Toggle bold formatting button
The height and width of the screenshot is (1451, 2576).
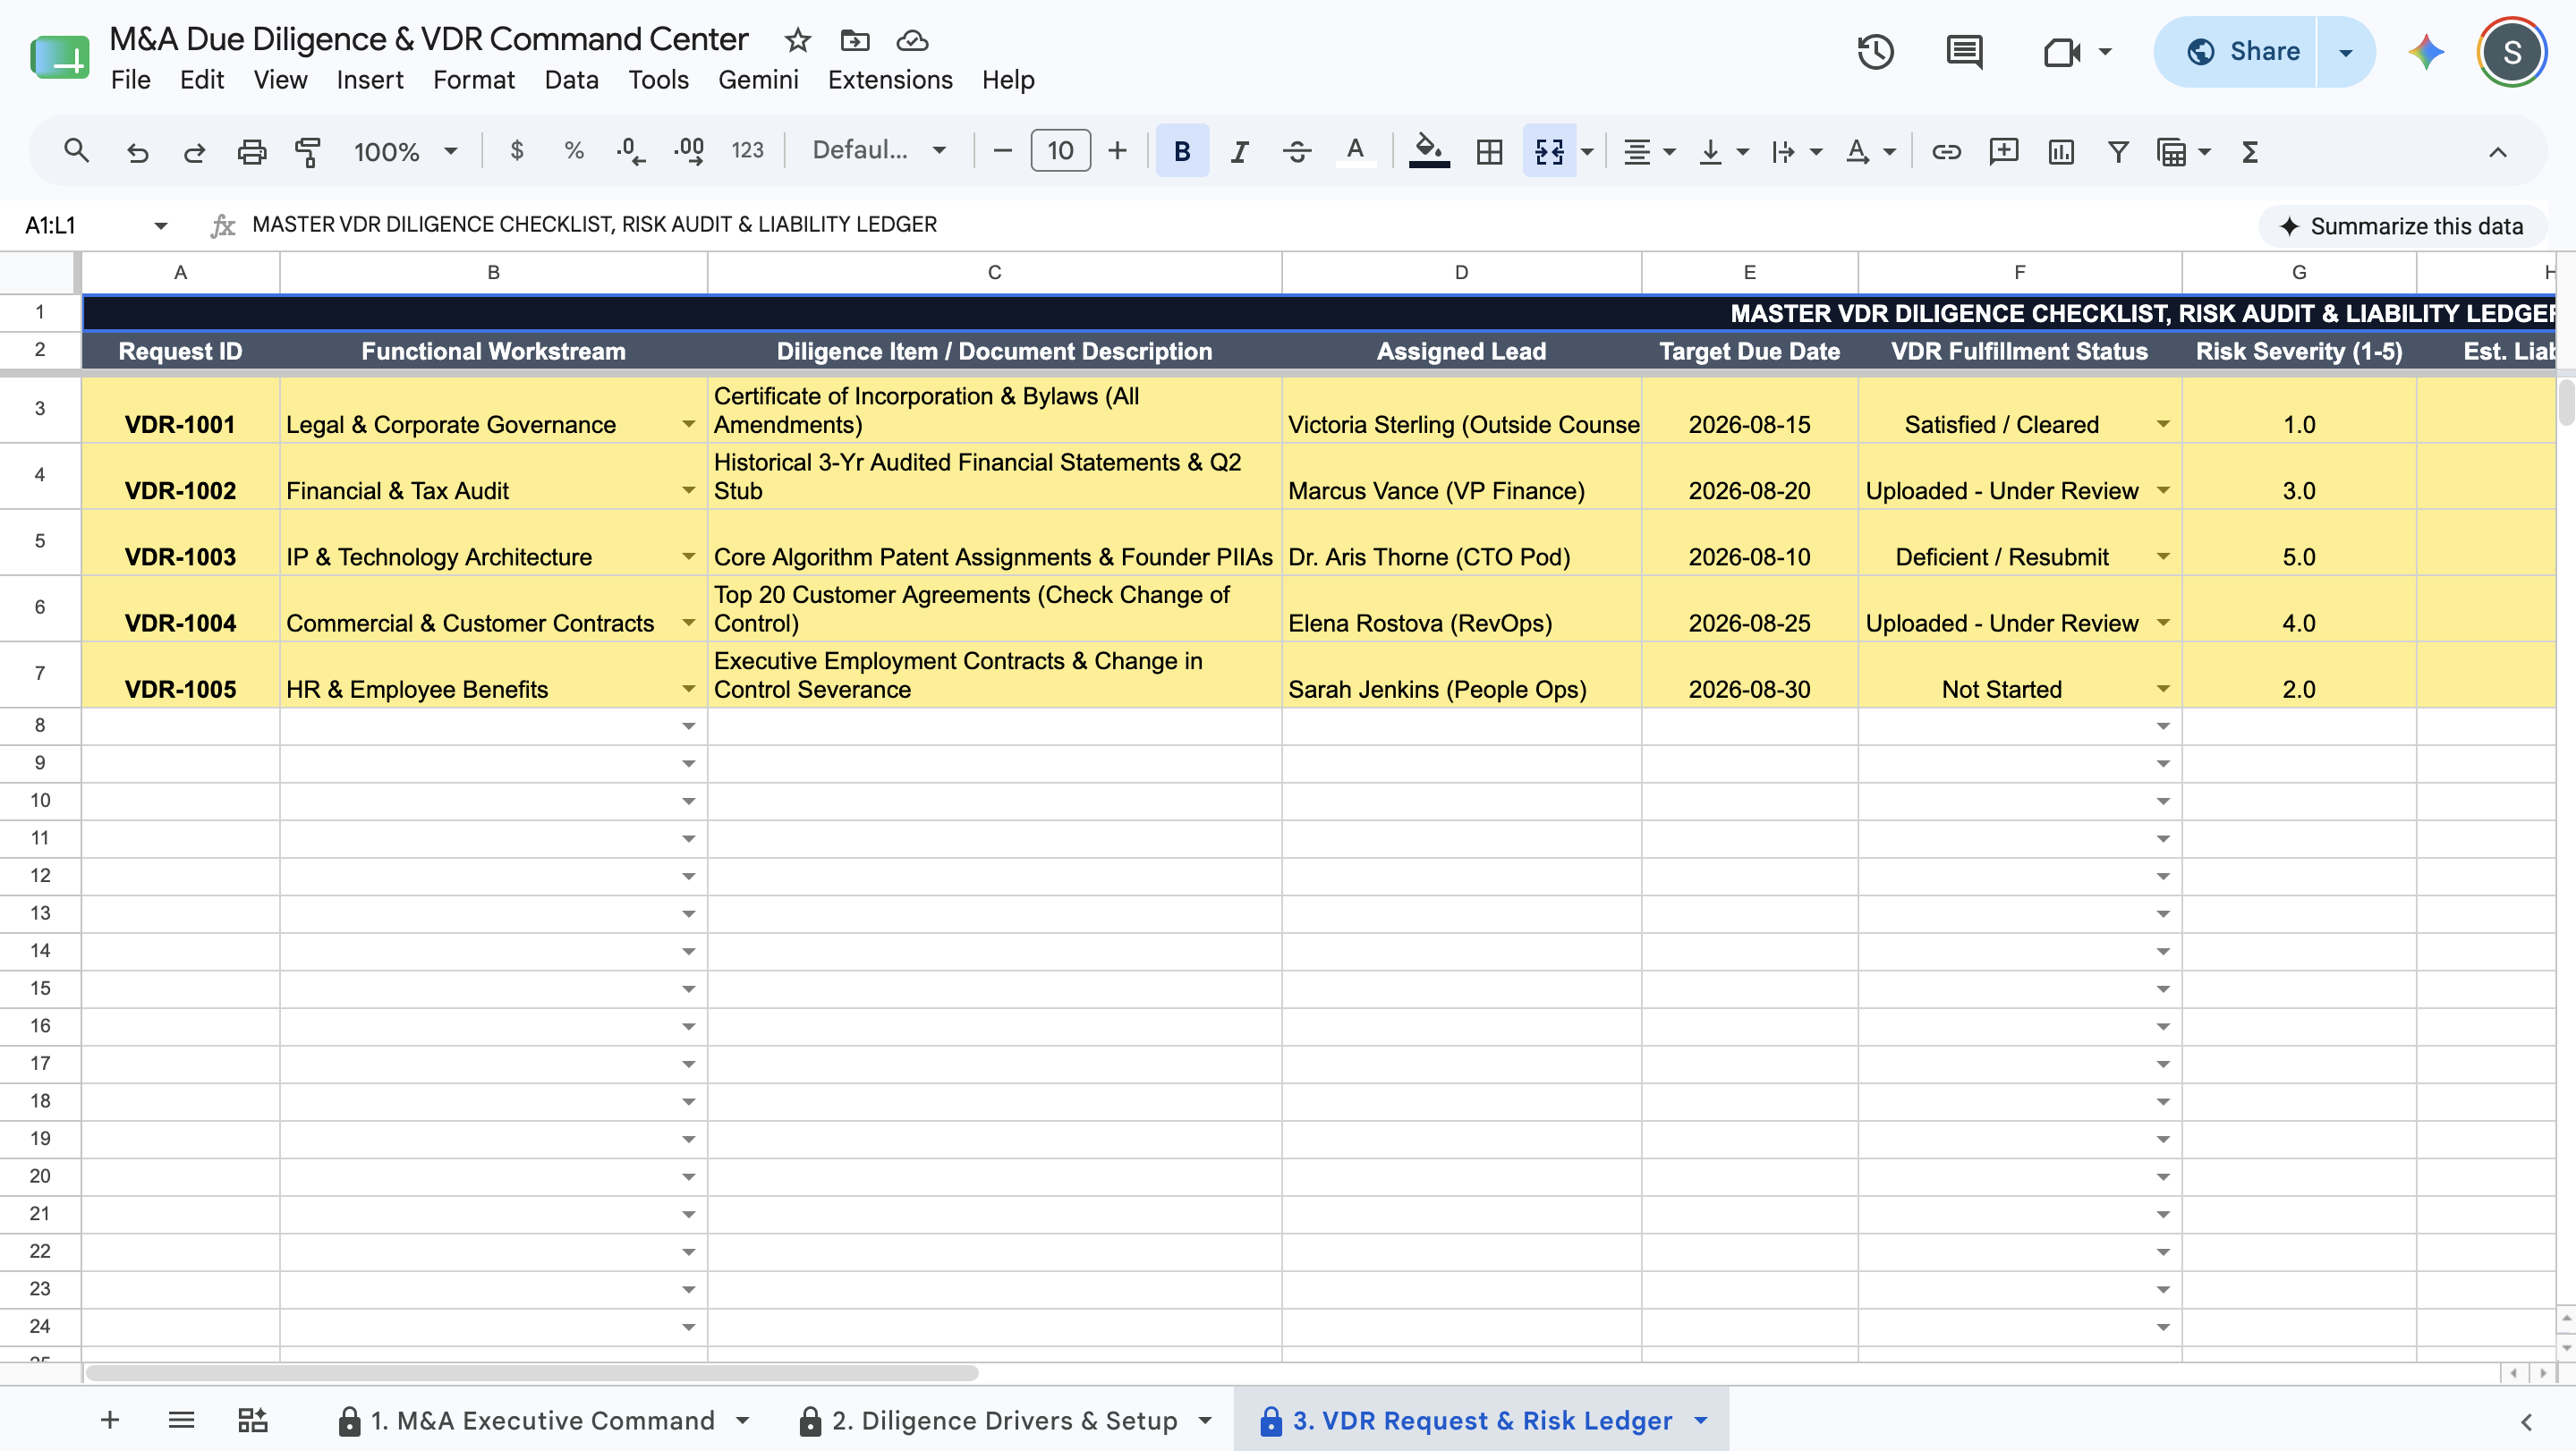[x=1181, y=151]
